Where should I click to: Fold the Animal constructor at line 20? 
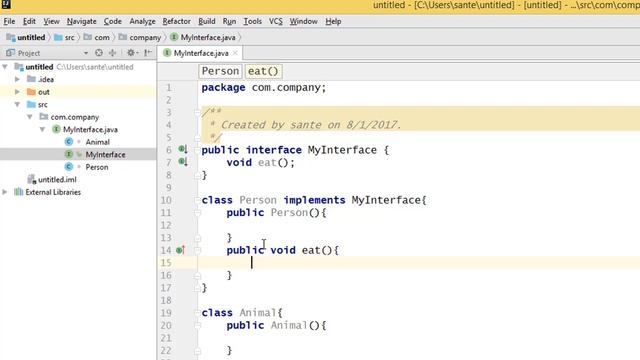tap(197, 325)
